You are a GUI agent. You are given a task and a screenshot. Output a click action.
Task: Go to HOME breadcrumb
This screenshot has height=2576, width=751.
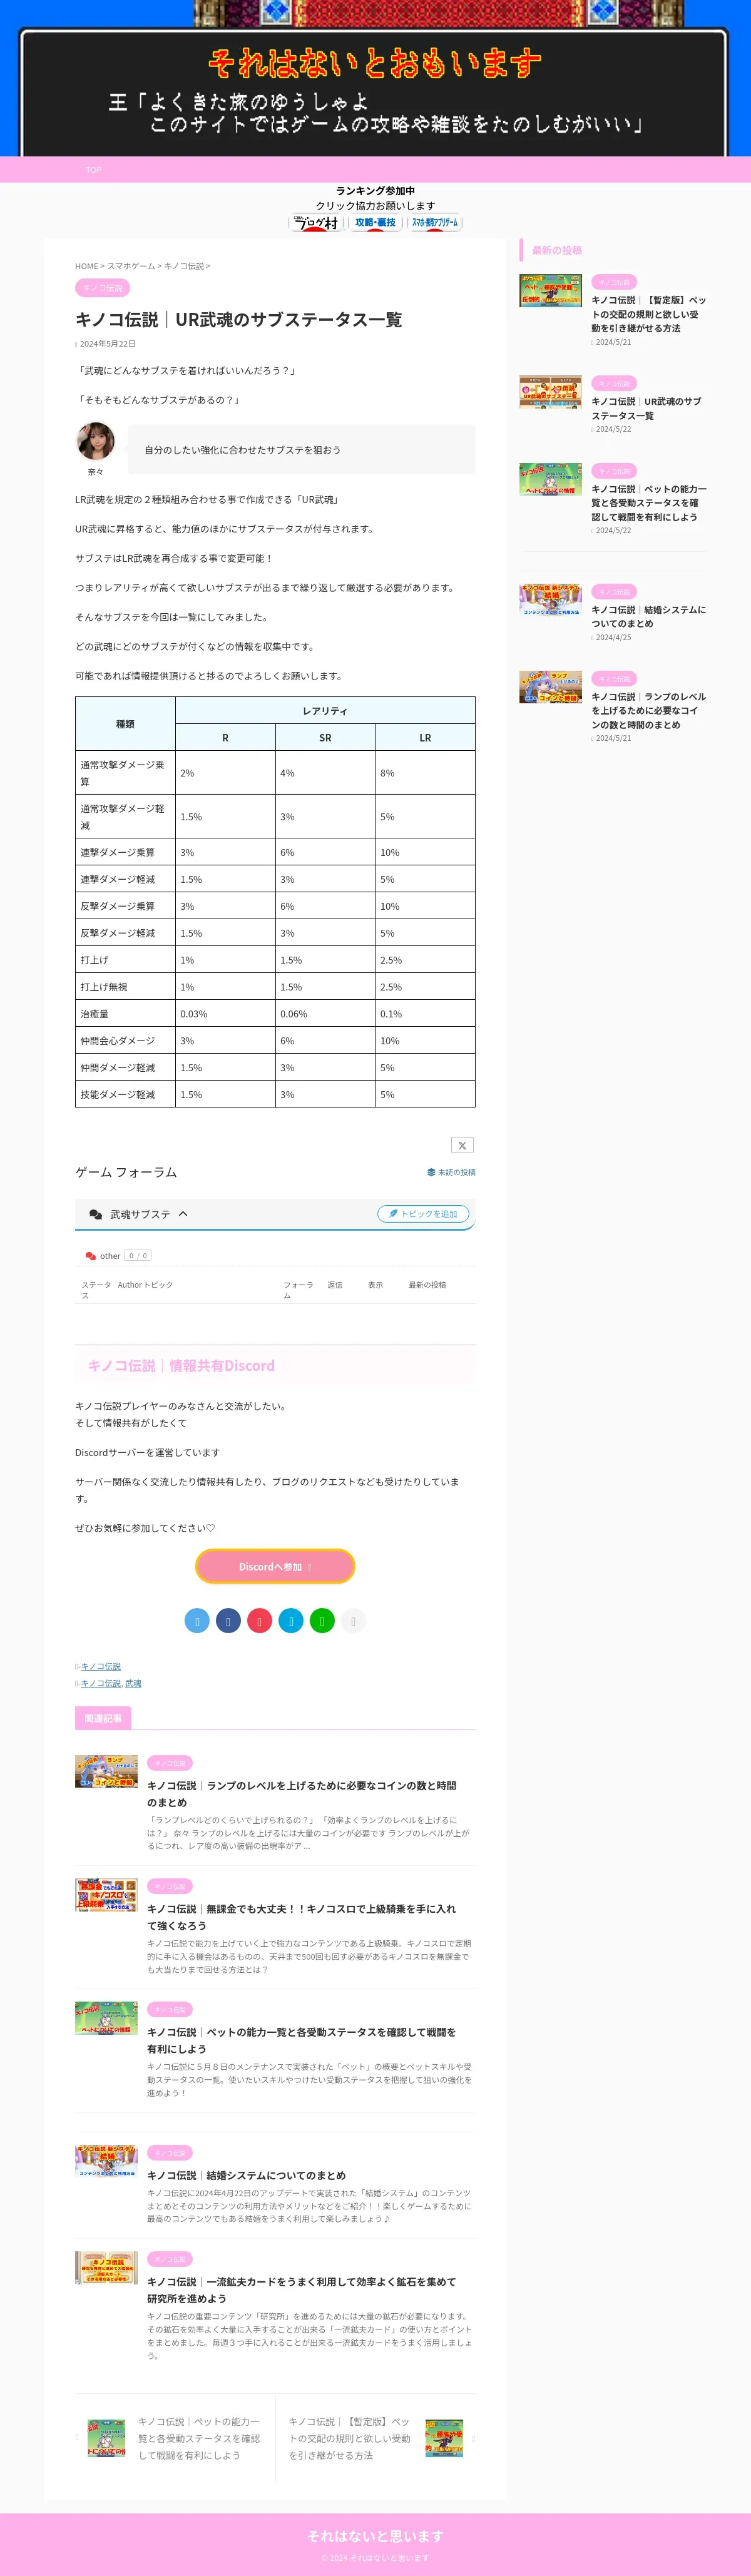[x=86, y=266]
